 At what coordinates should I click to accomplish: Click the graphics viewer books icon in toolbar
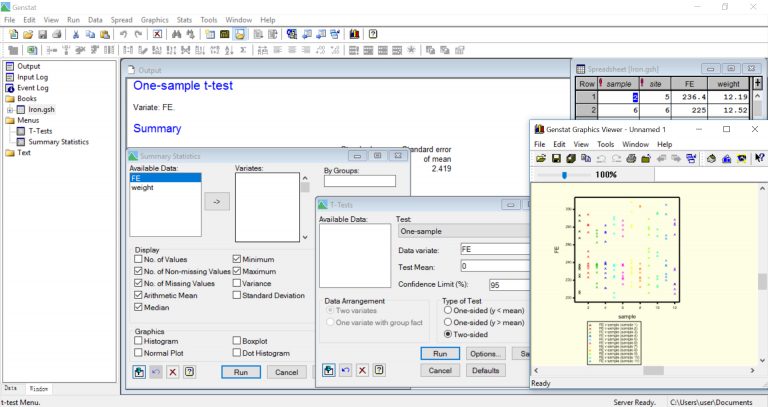[x=354, y=34]
